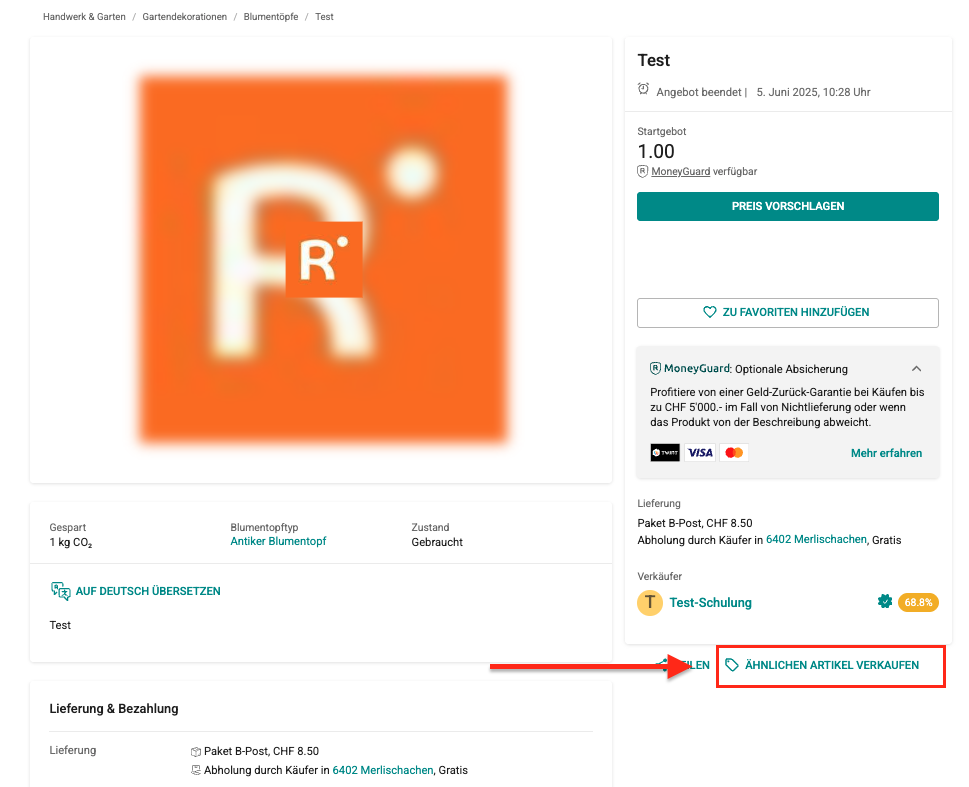Click the MoneyGuard logo in the info panel
Image resolution: width=969 pixels, height=787 pixels.
690,368
